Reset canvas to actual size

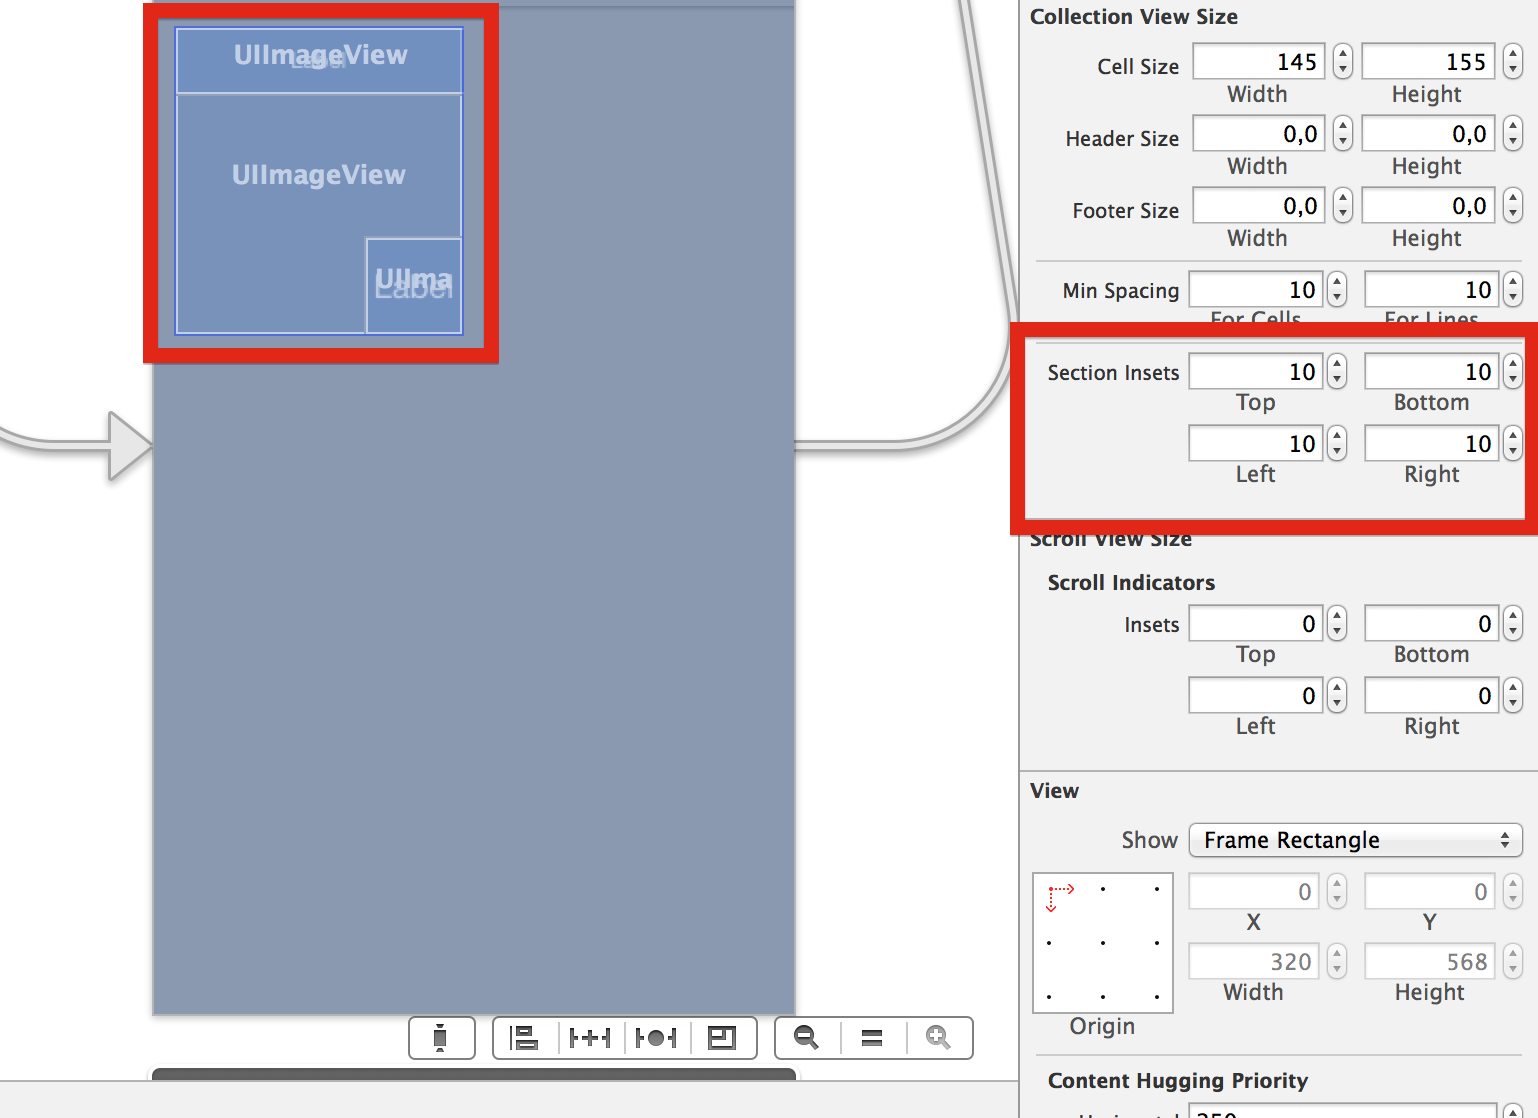[872, 1038]
